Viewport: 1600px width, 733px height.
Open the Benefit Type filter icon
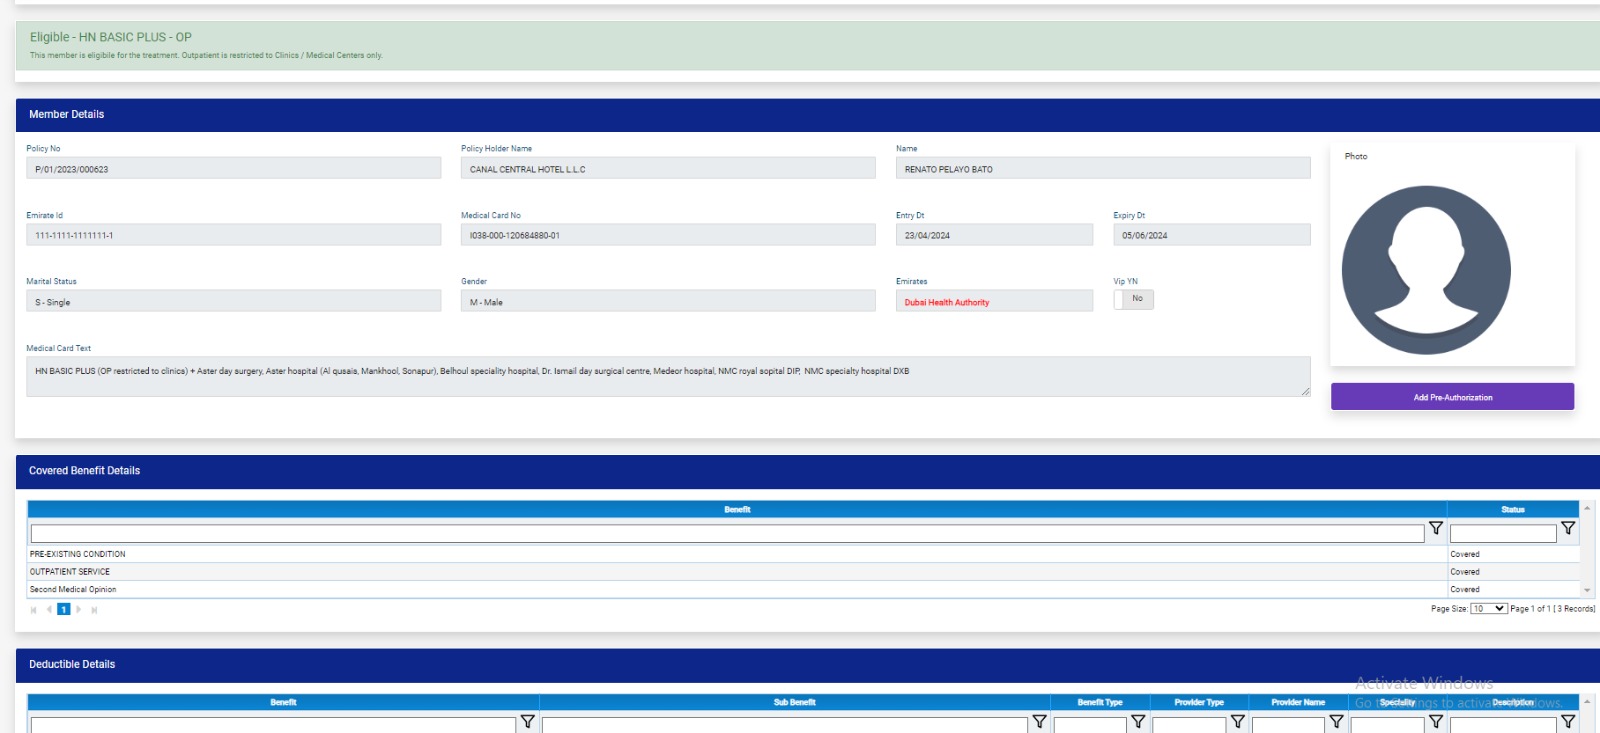1137,721
